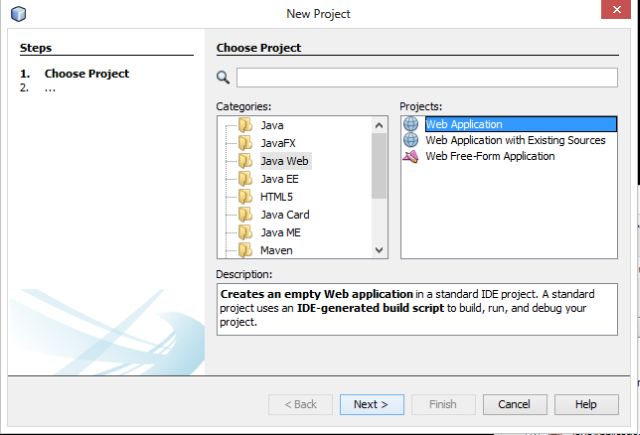640x435 pixels.
Task: Click the disabled < Back button
Action: [300, 404]
